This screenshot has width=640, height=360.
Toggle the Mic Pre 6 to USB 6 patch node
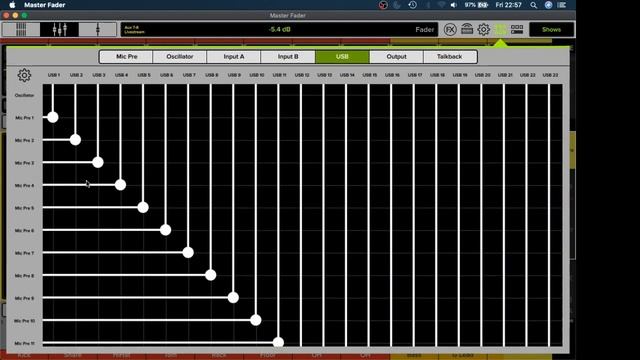coord(165,230)
